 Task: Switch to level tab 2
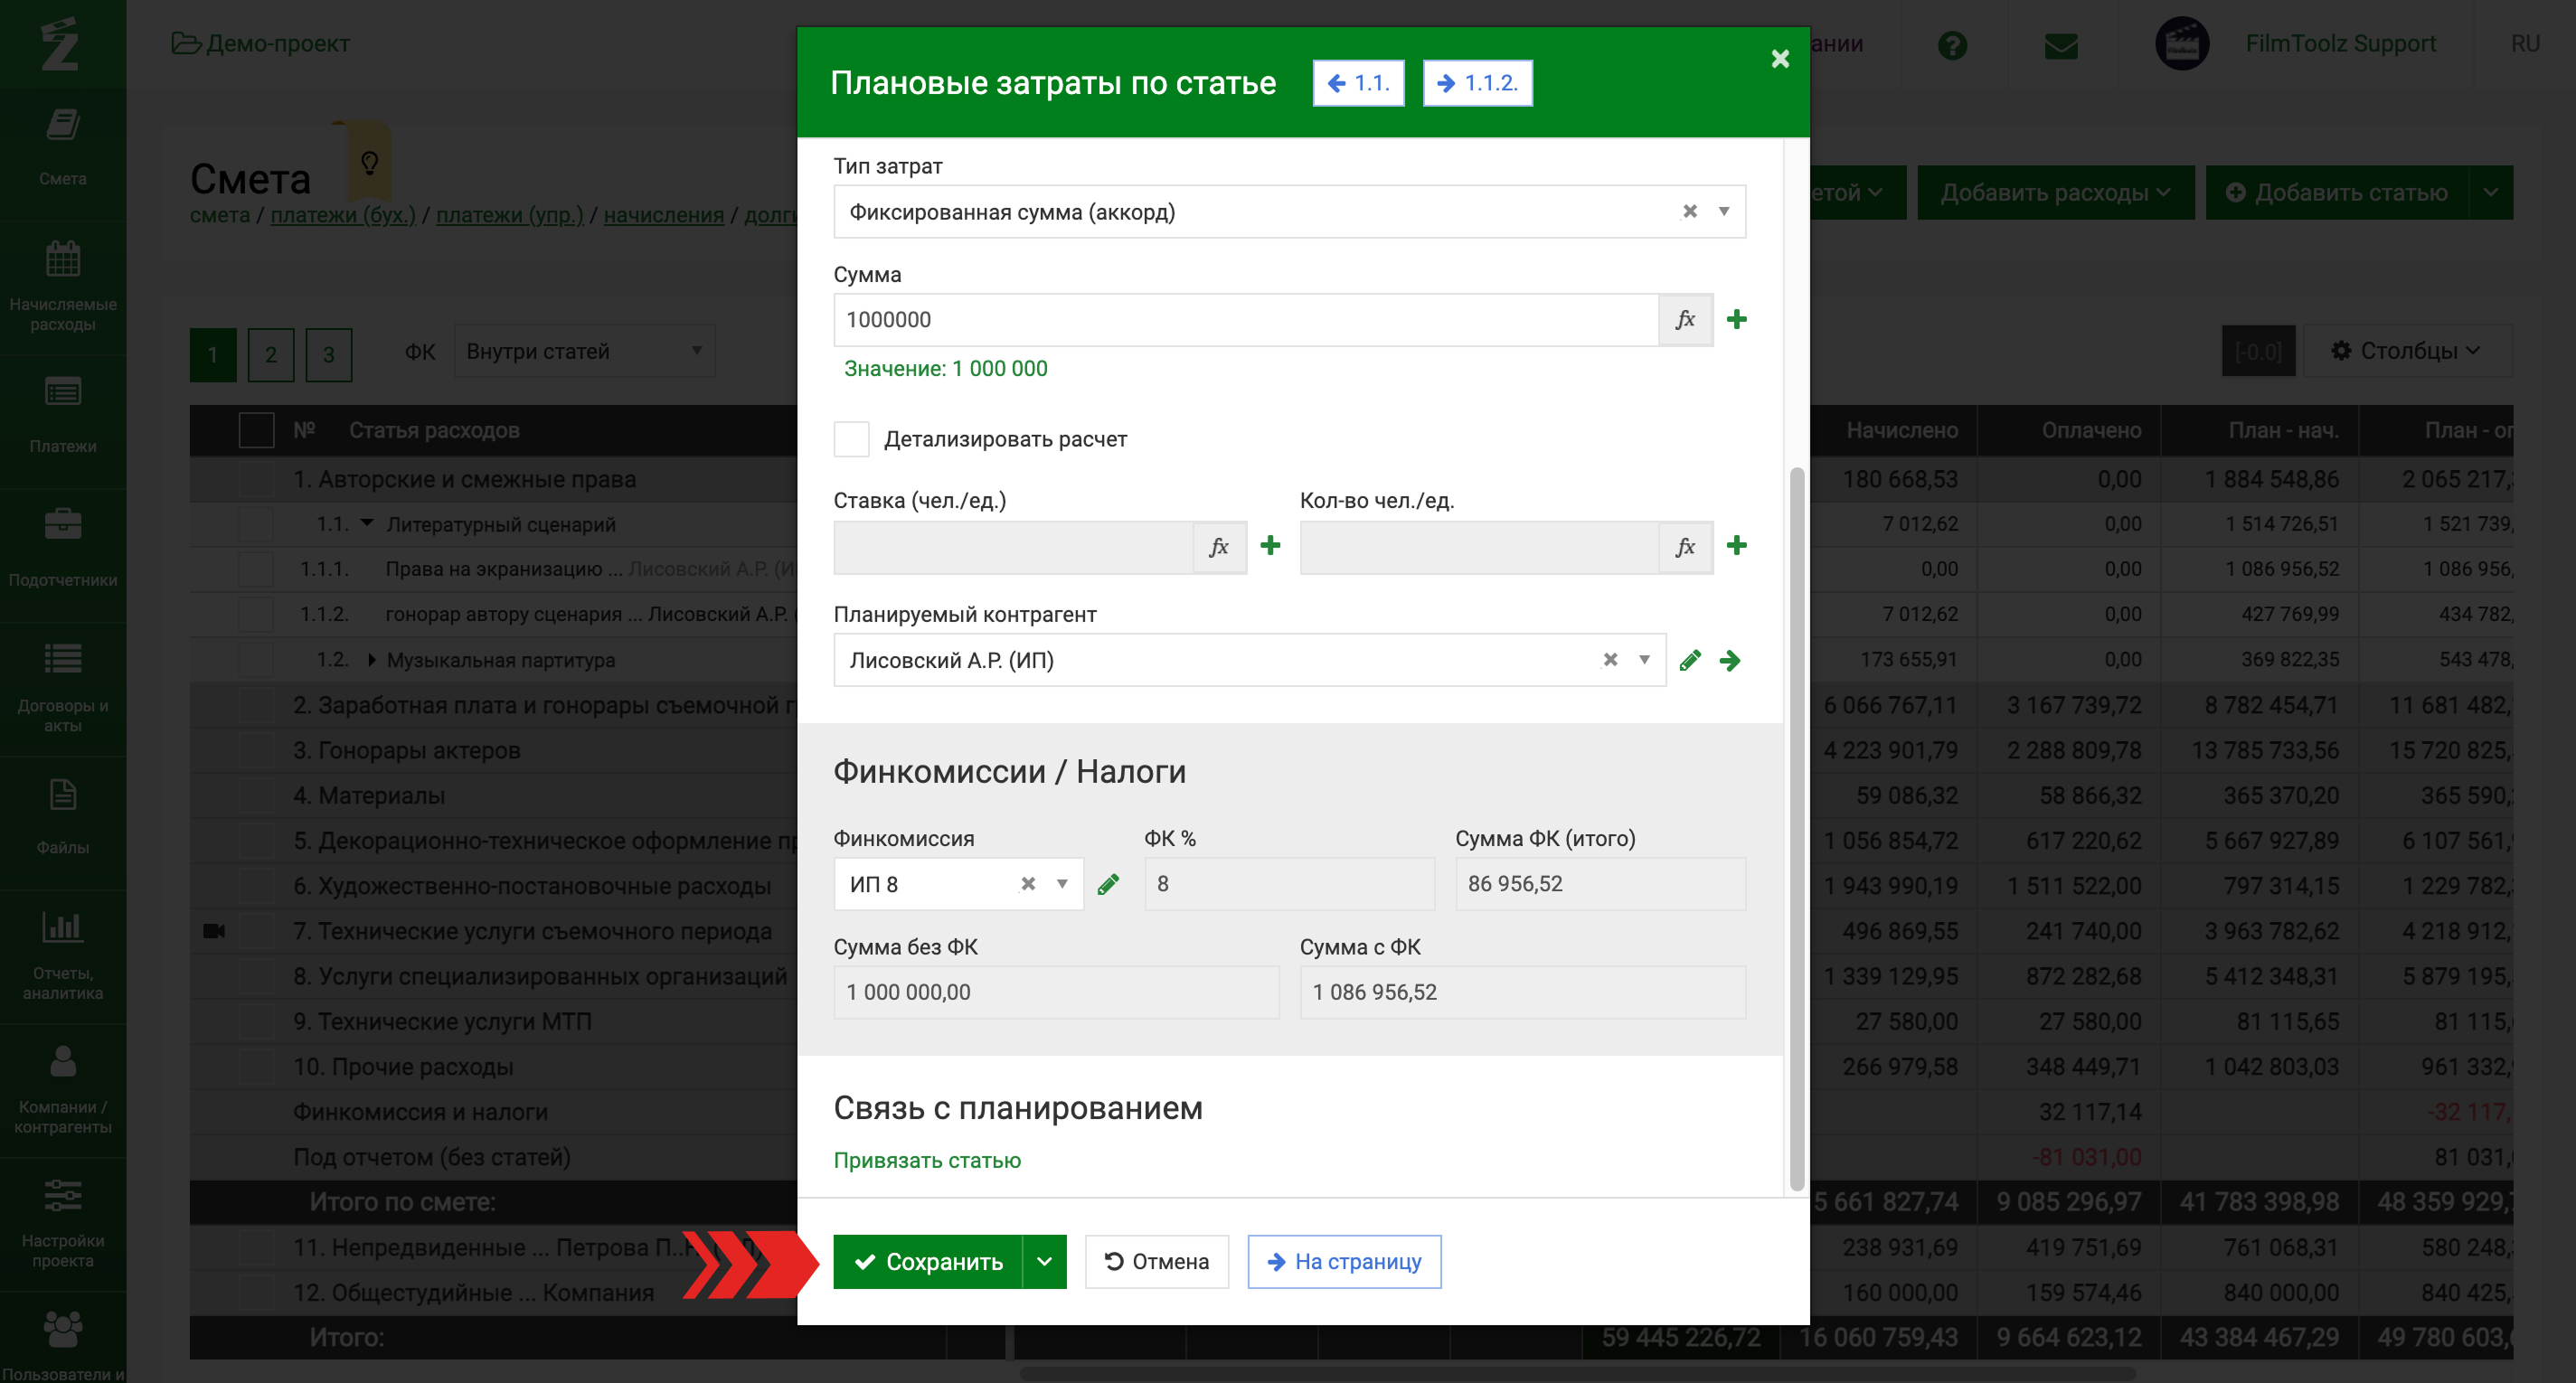[x=271, y=354]
